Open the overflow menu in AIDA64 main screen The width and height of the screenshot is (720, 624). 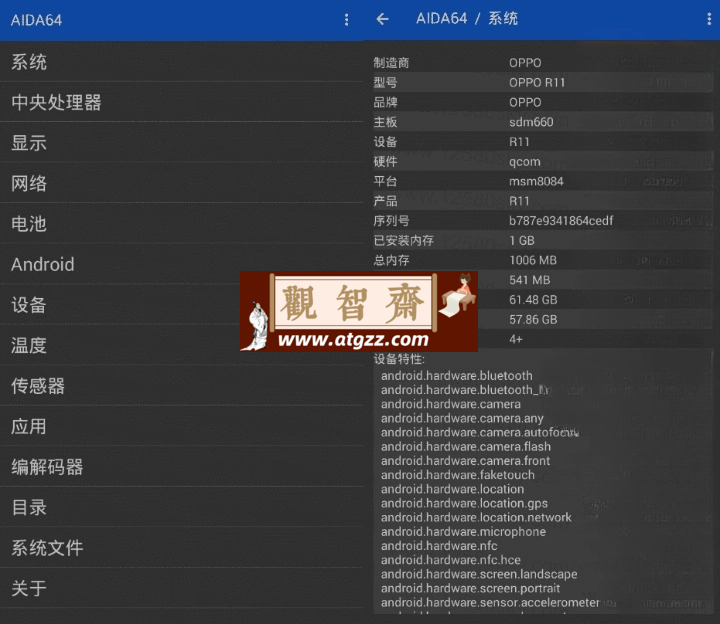pos(346,20)
